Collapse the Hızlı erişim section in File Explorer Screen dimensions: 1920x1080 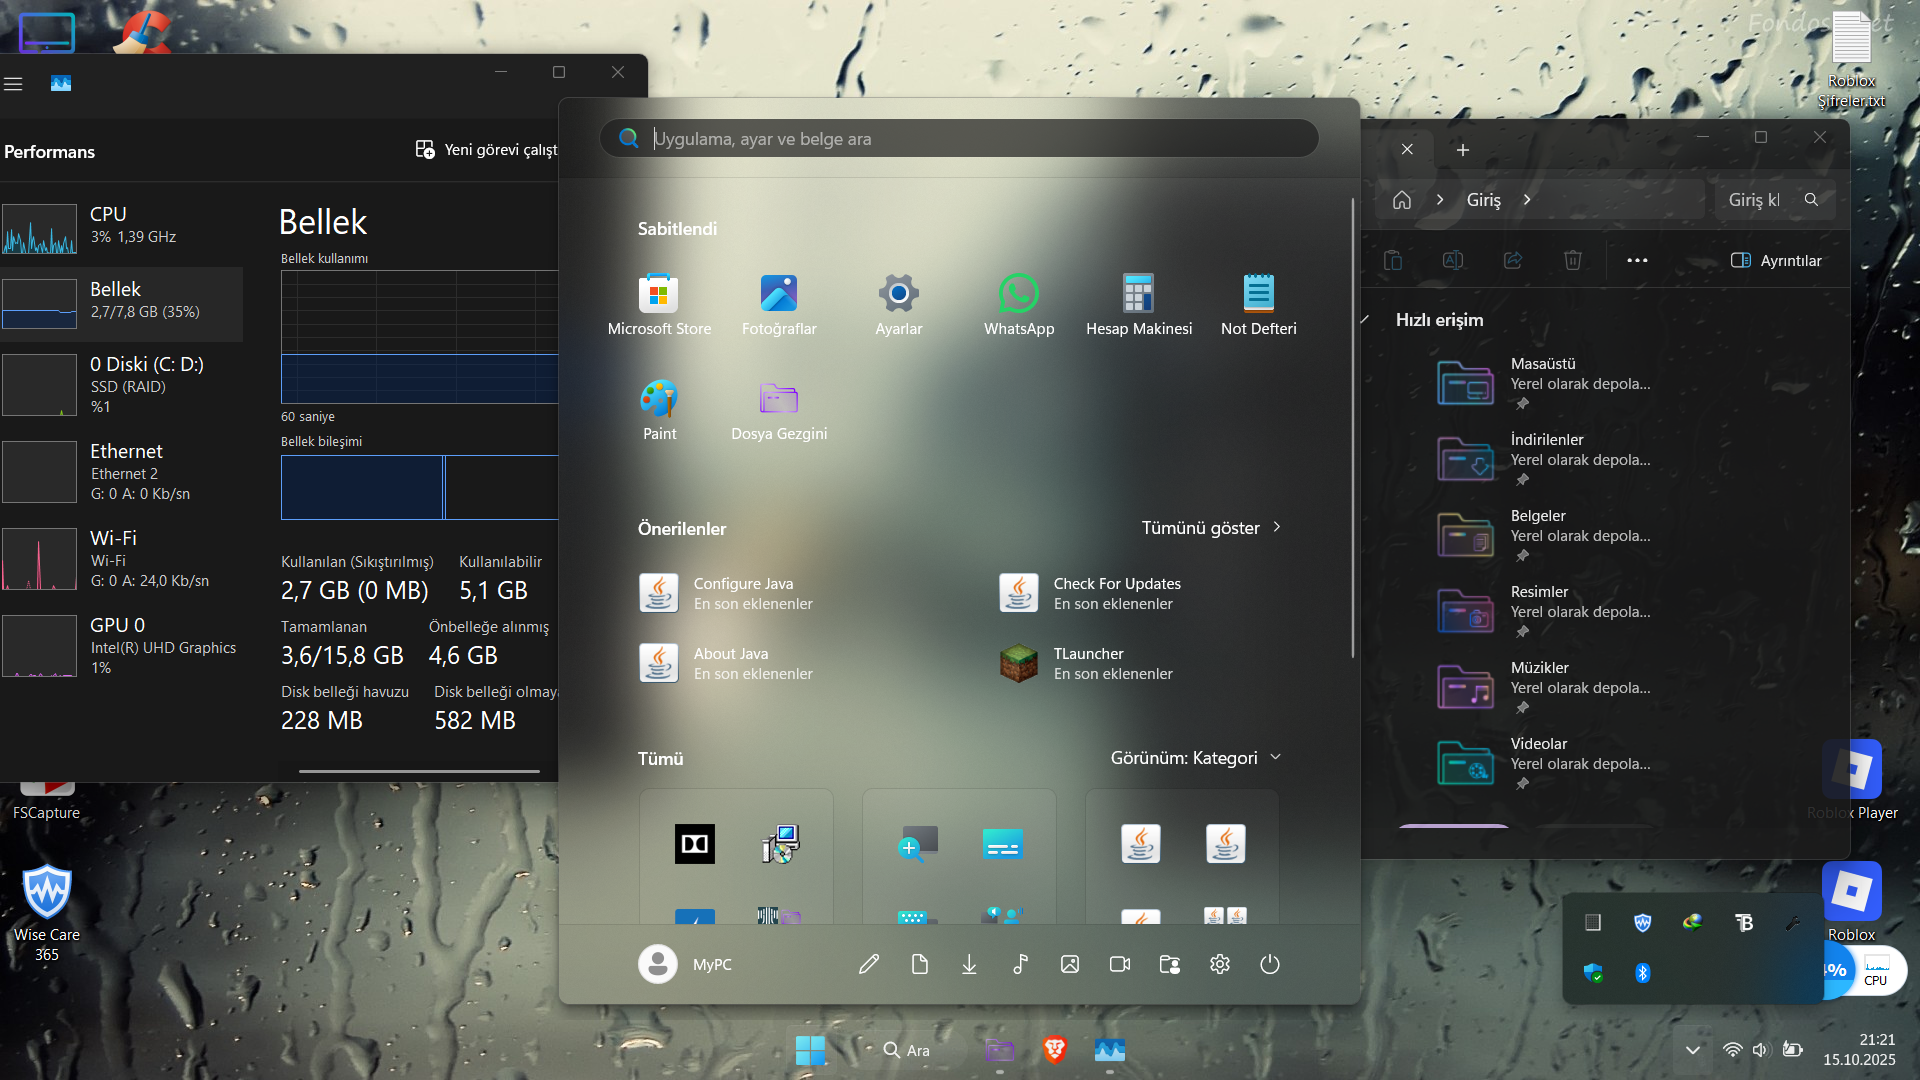point(1366,320)
